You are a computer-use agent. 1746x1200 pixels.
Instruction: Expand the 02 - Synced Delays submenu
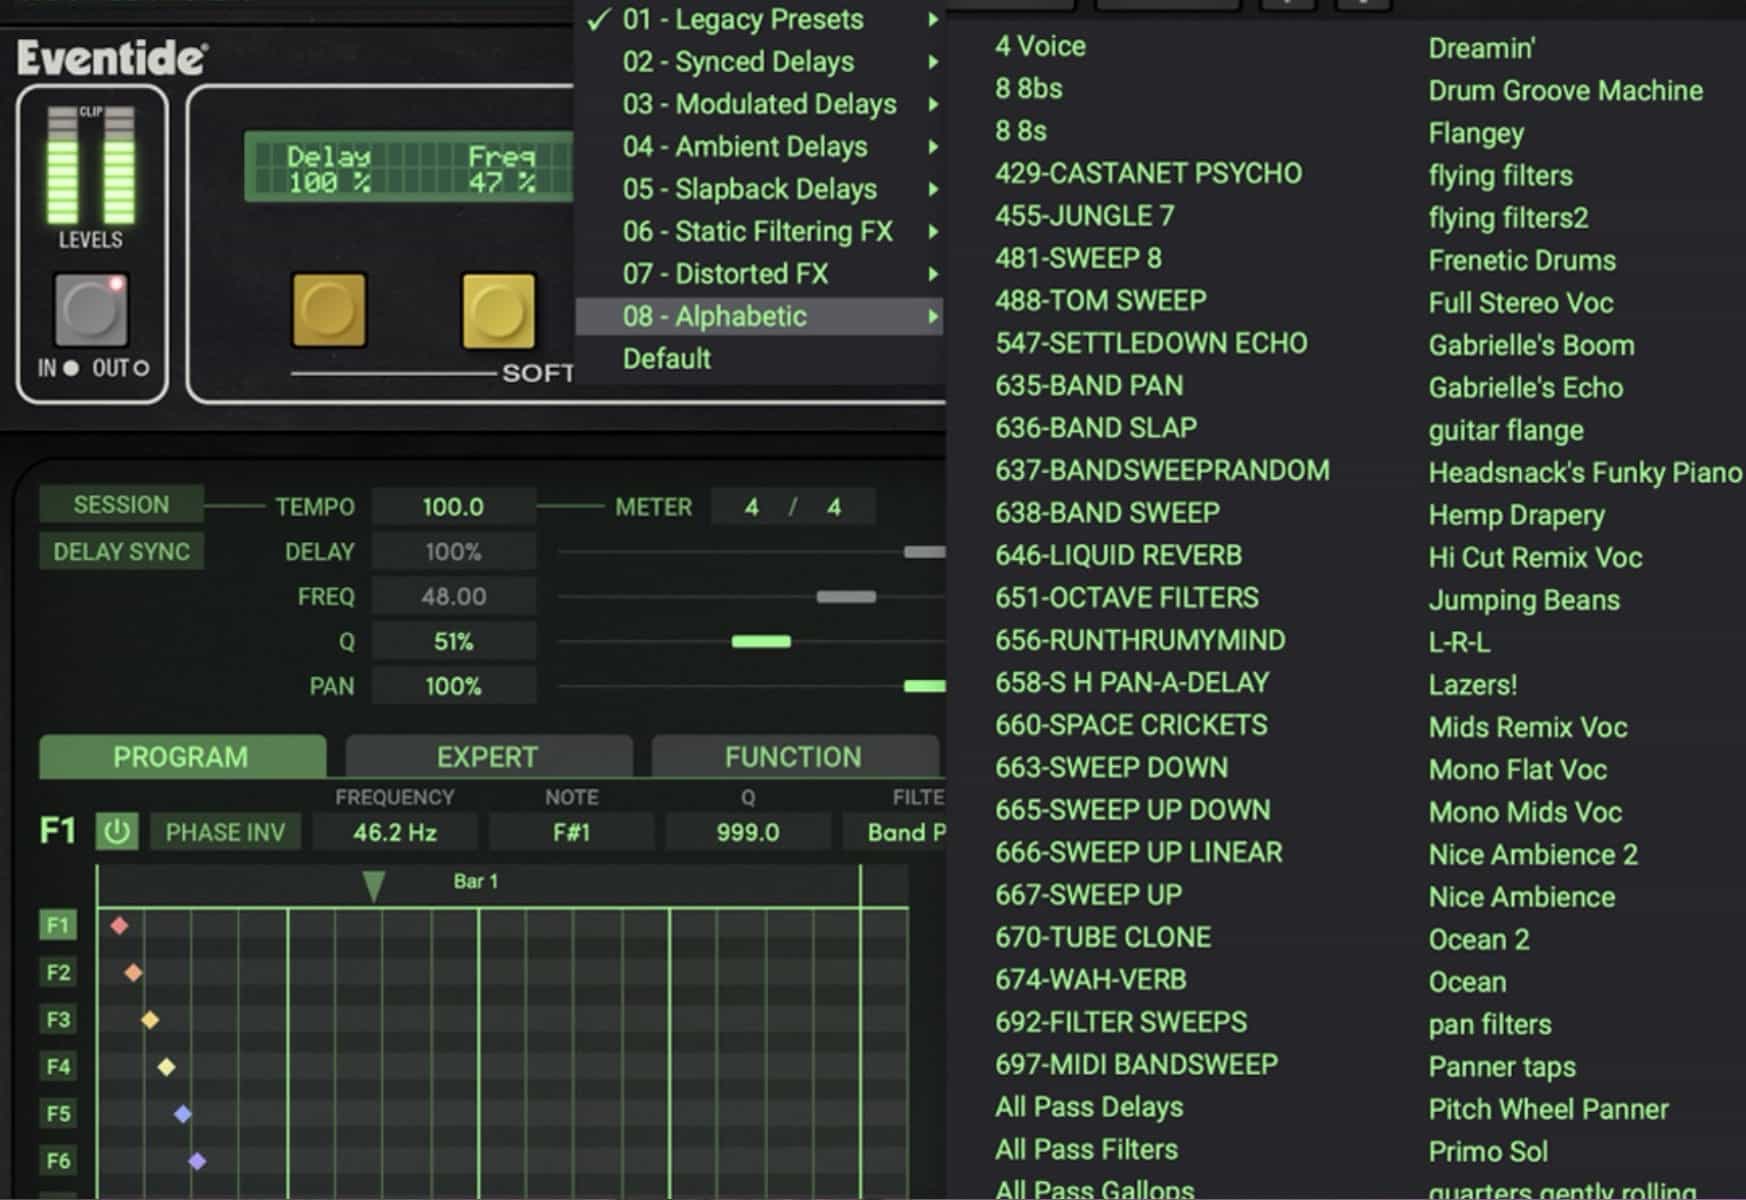pyautogui.click(x=738, y=61)
